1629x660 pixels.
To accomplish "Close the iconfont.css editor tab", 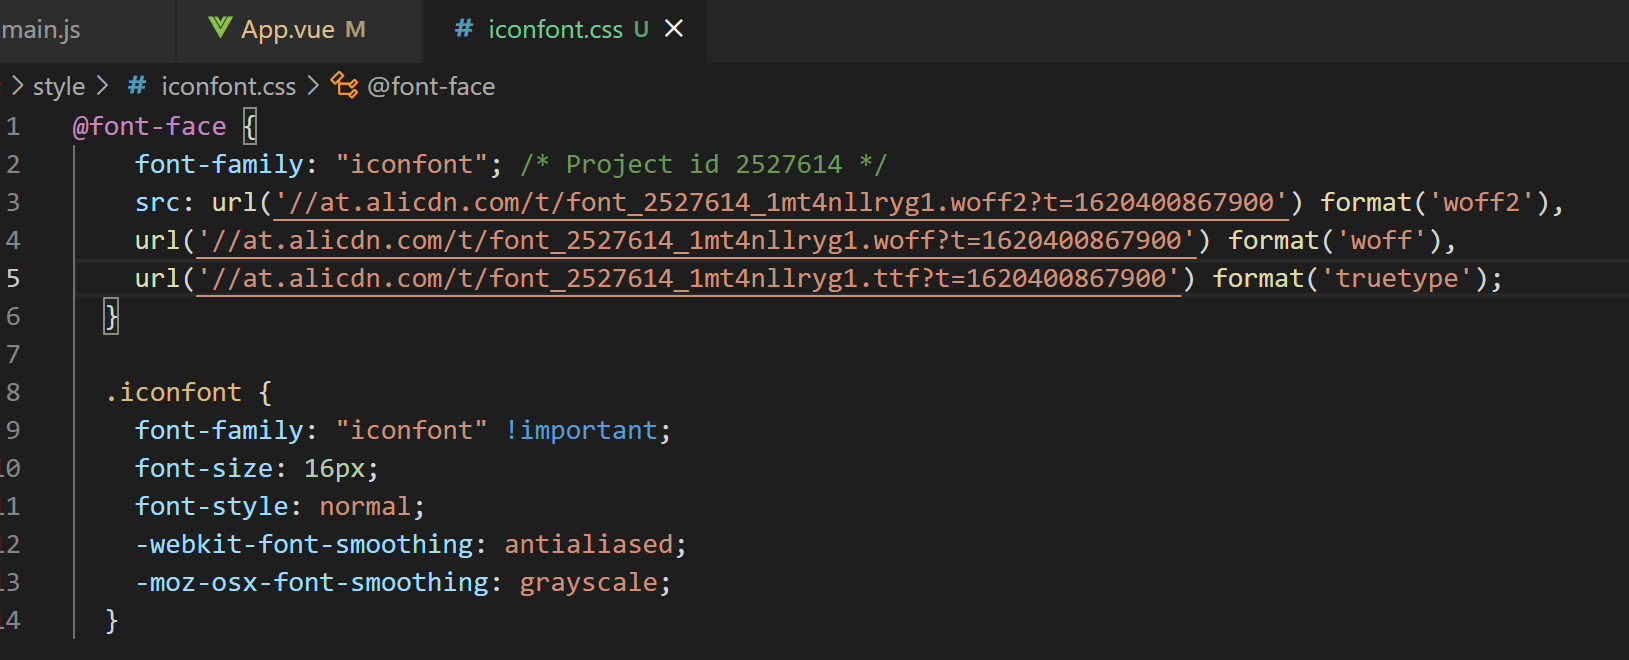I will click(675, 28).
